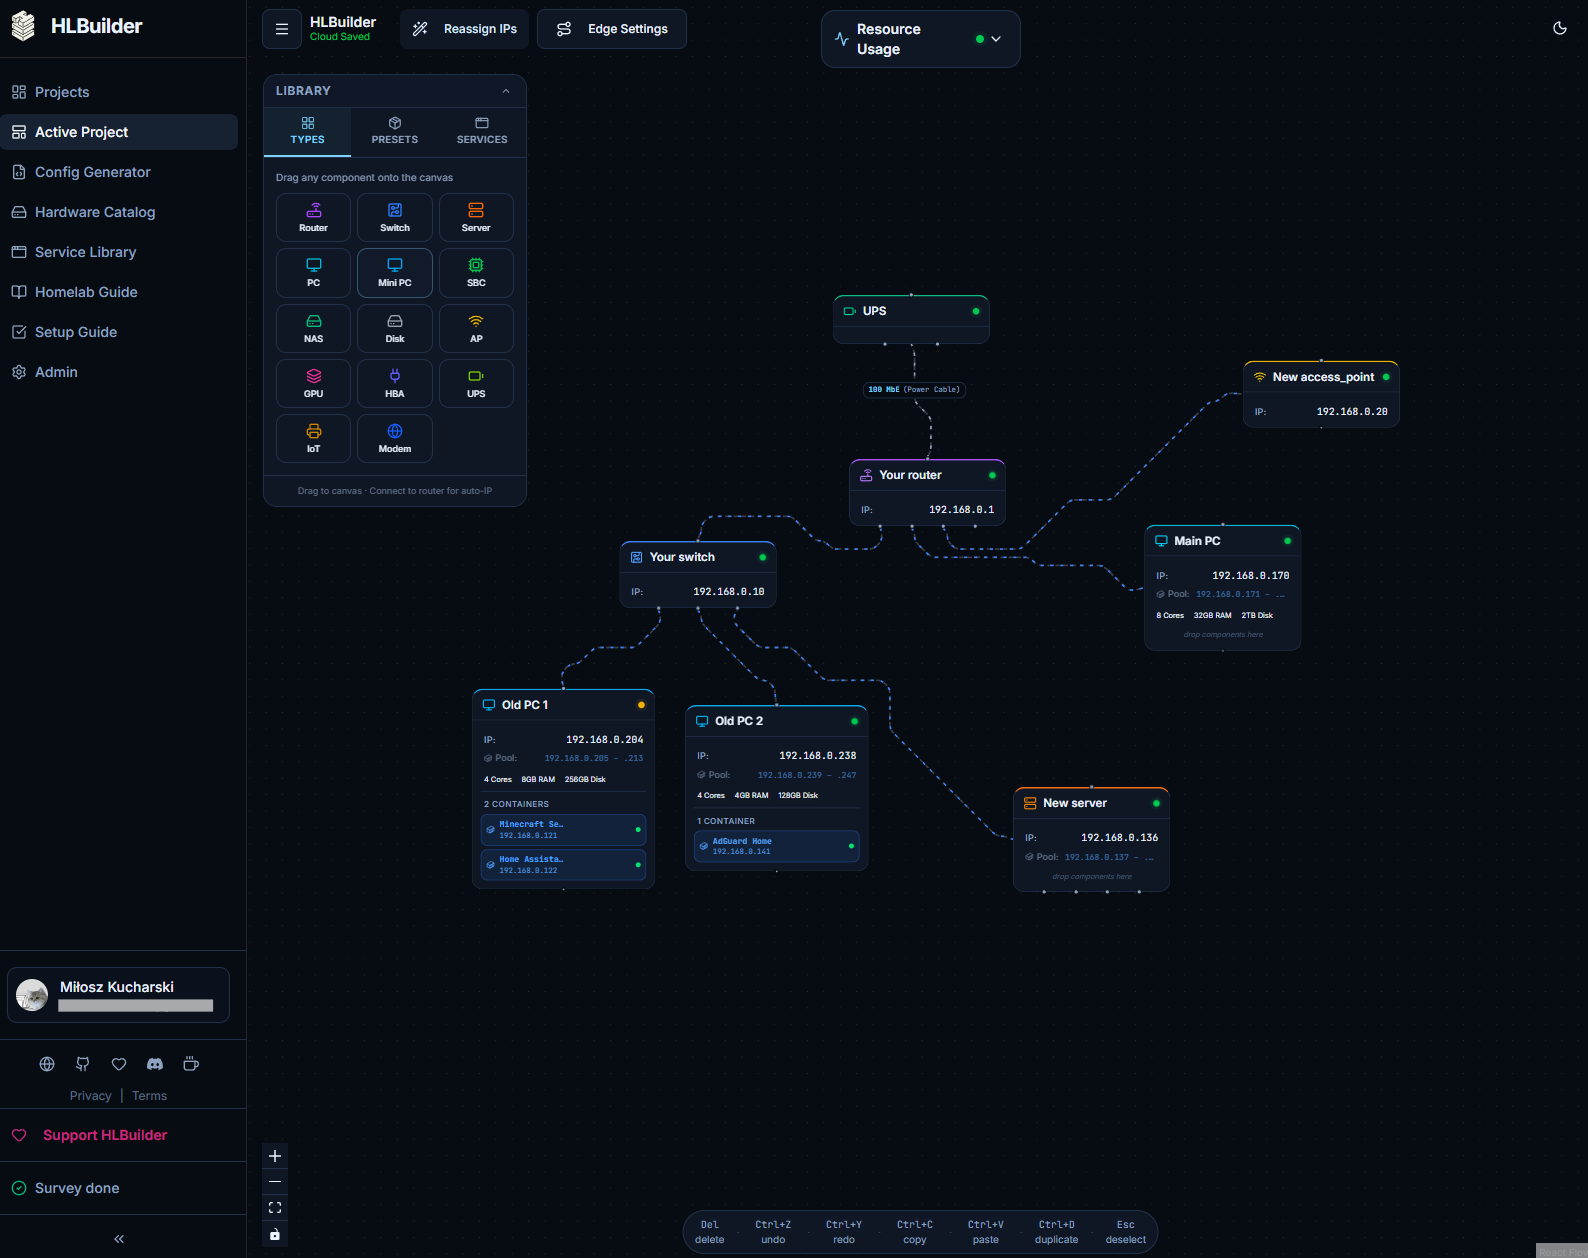Screen dimensions: 1588x1258
Task: Toggle the canvas lock icon
Action: (x=275, y=1234)
